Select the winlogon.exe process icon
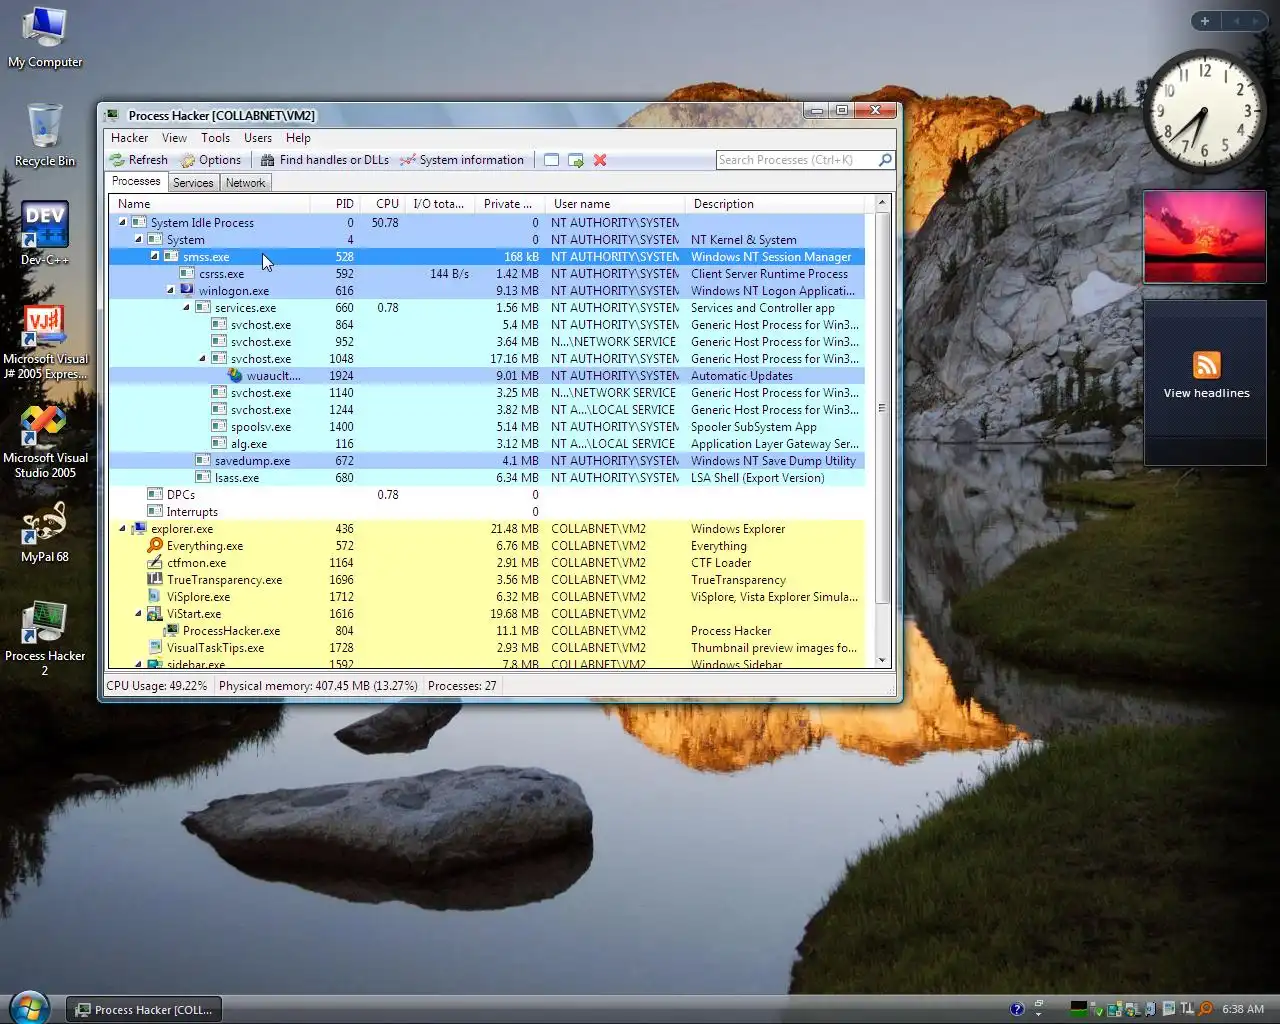1280x1024 pixels. pos(187,291)
